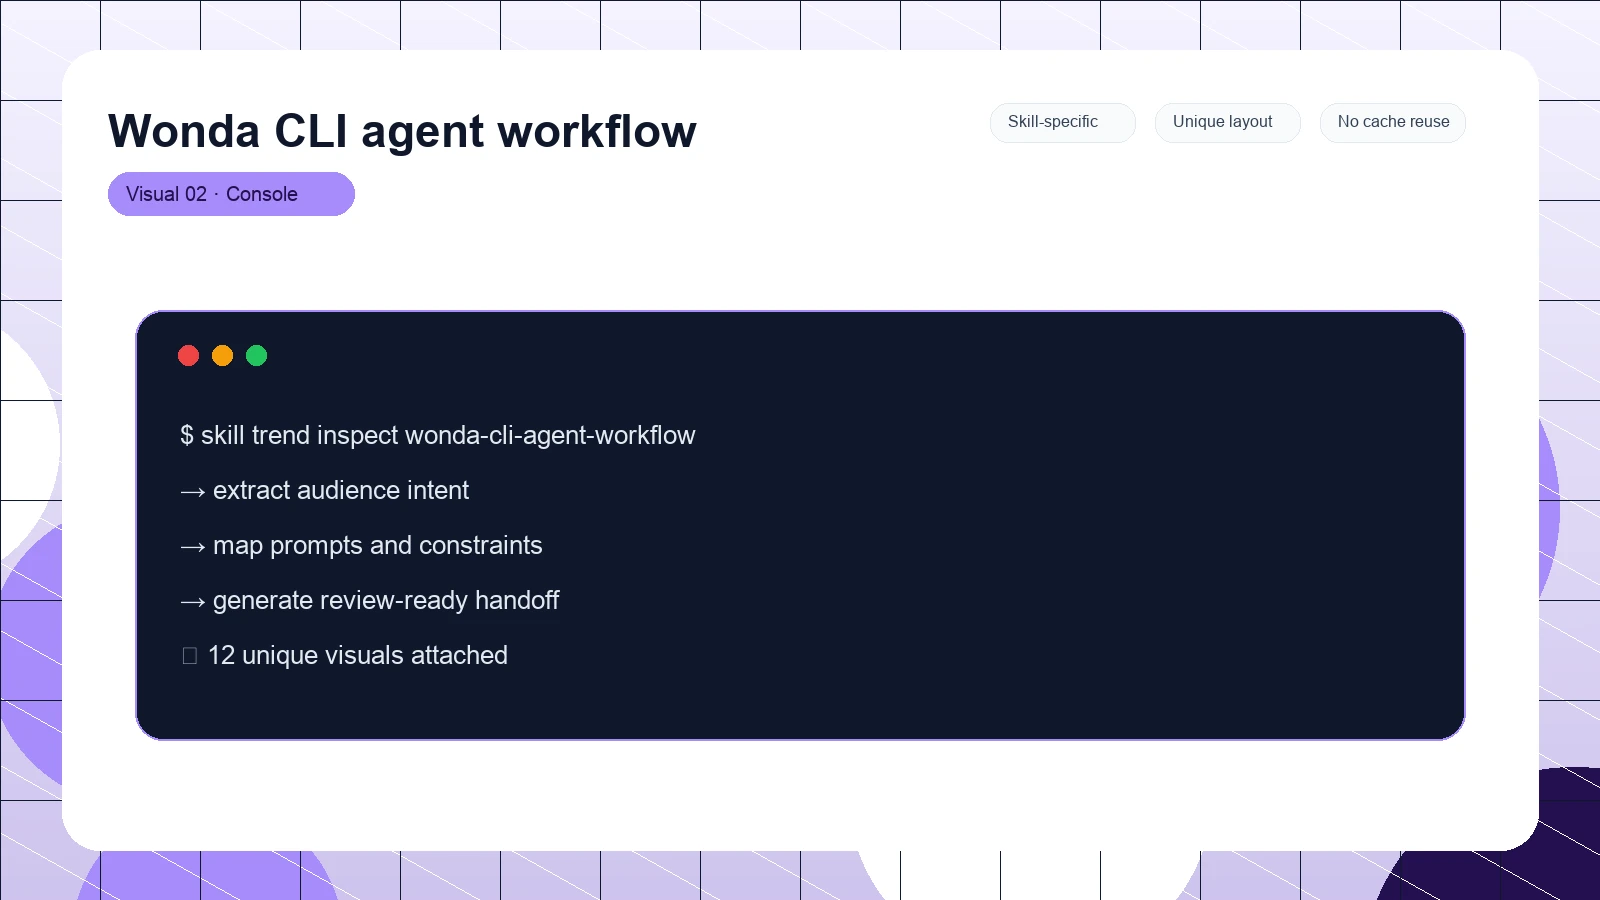1600x900 pixels.
Task: Click the generate review-ready handoff line
Action: [x=369, y=600]
